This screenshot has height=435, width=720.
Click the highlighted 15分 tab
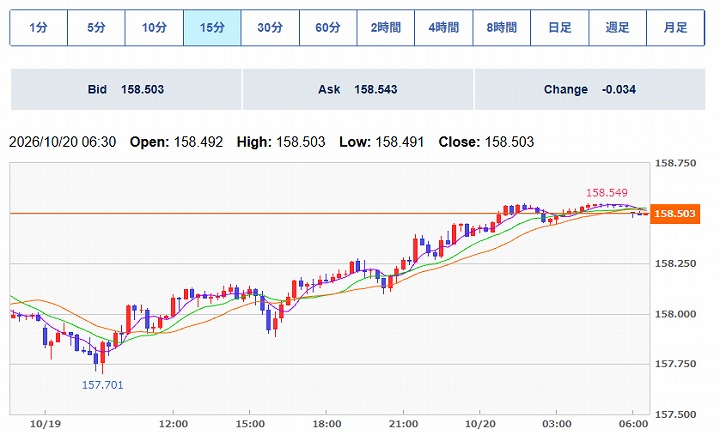point(212,28)
